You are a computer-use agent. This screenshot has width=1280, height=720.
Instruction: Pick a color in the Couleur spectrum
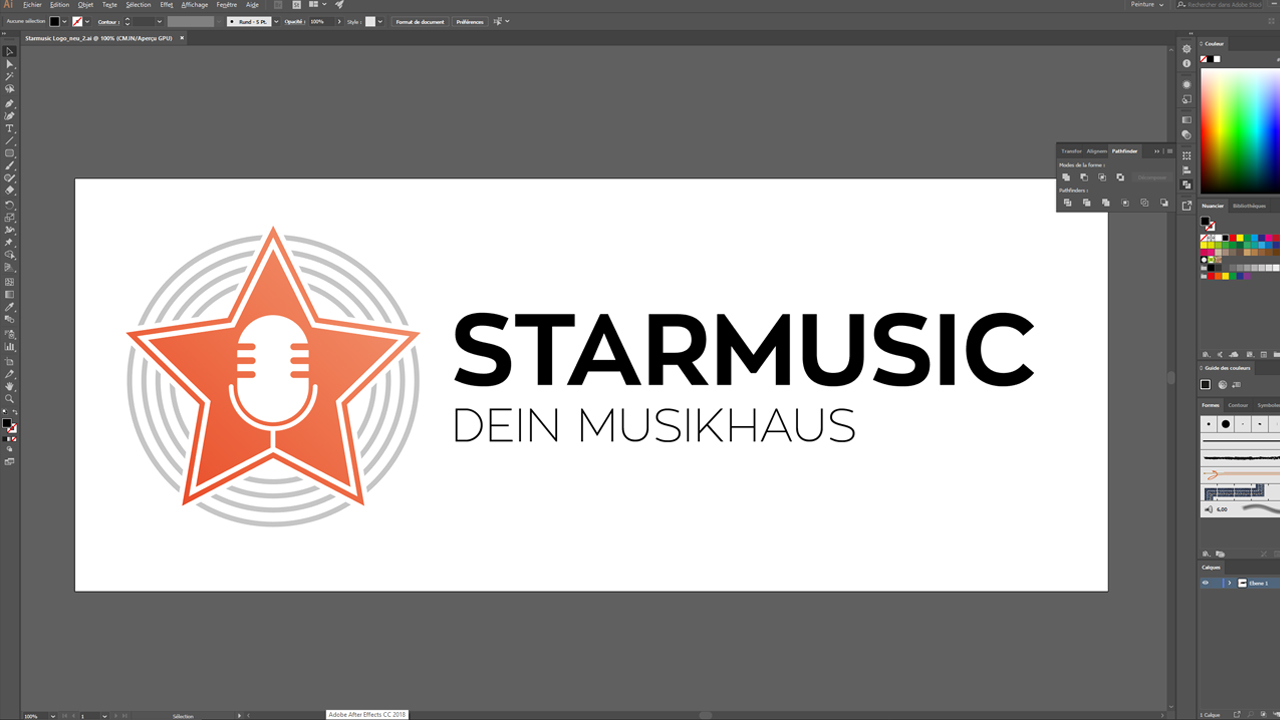[1240, 130]
